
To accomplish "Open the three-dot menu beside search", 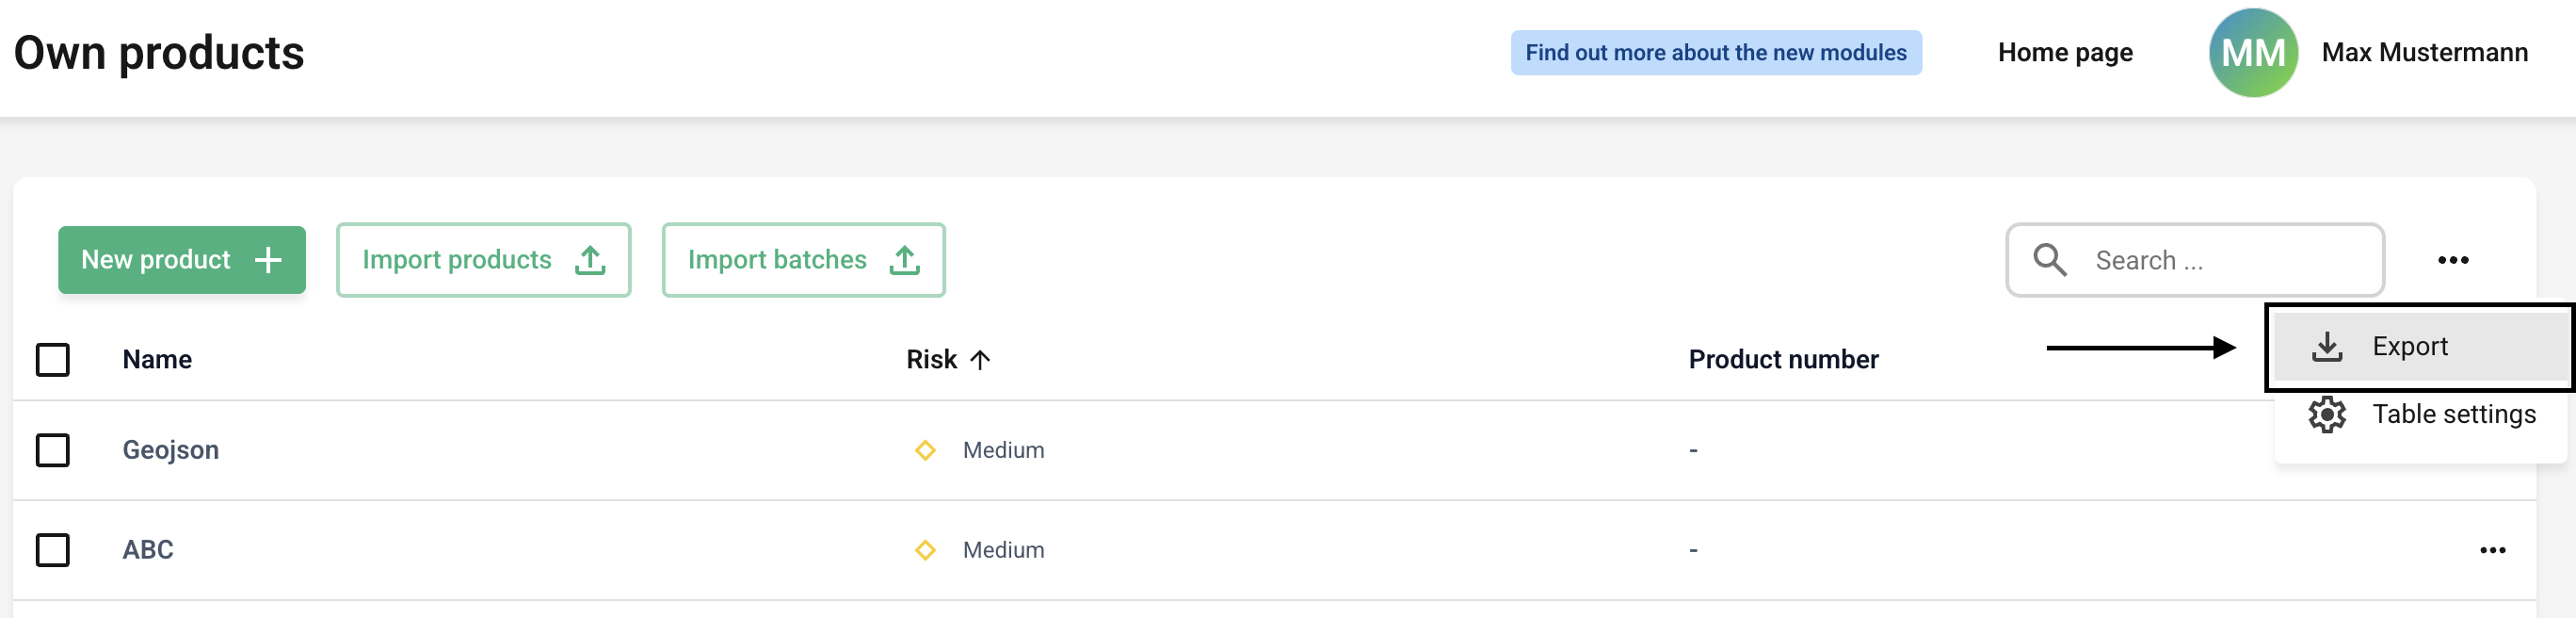I will point(2452,260).
